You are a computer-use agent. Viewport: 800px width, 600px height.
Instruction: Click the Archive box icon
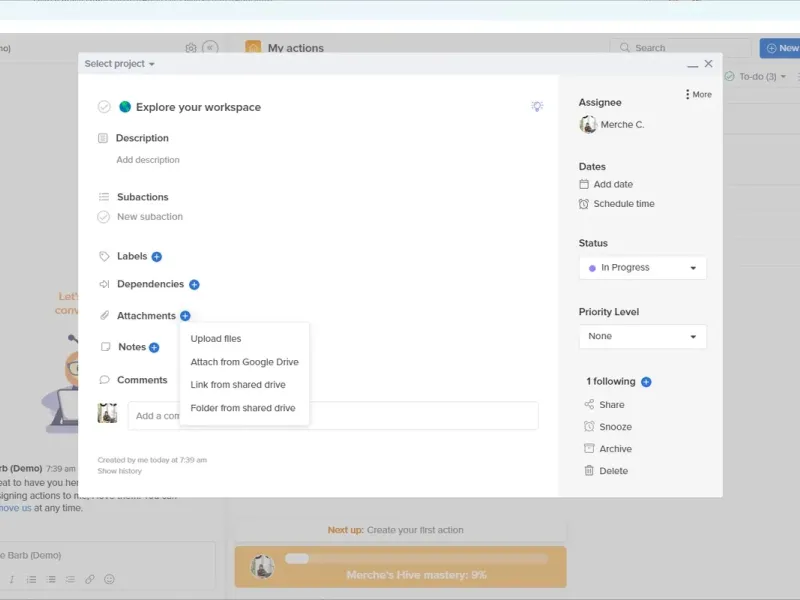click(x=589, y=448)
